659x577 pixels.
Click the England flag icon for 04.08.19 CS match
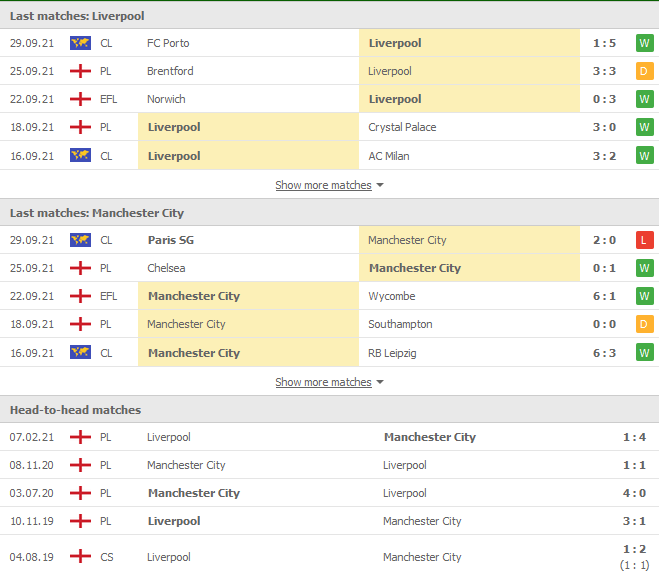pyautogui.click(x=80, y=557)
